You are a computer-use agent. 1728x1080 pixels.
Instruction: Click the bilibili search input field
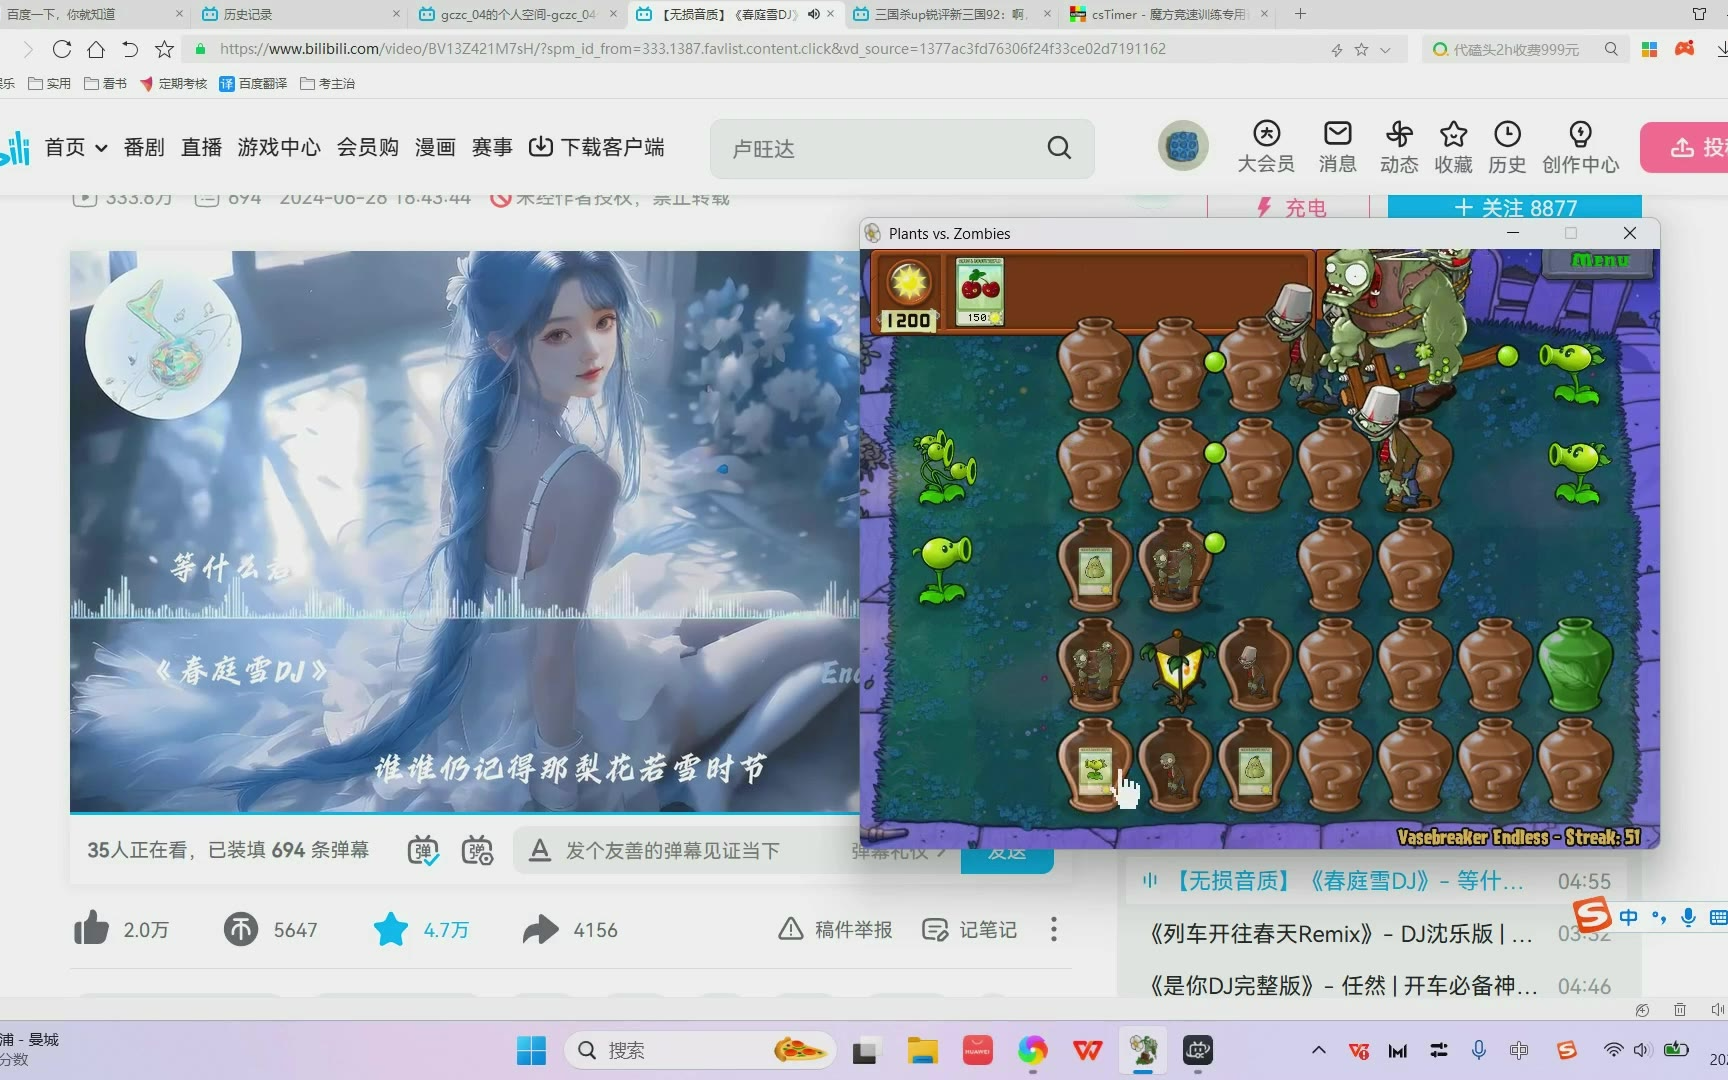880,149
